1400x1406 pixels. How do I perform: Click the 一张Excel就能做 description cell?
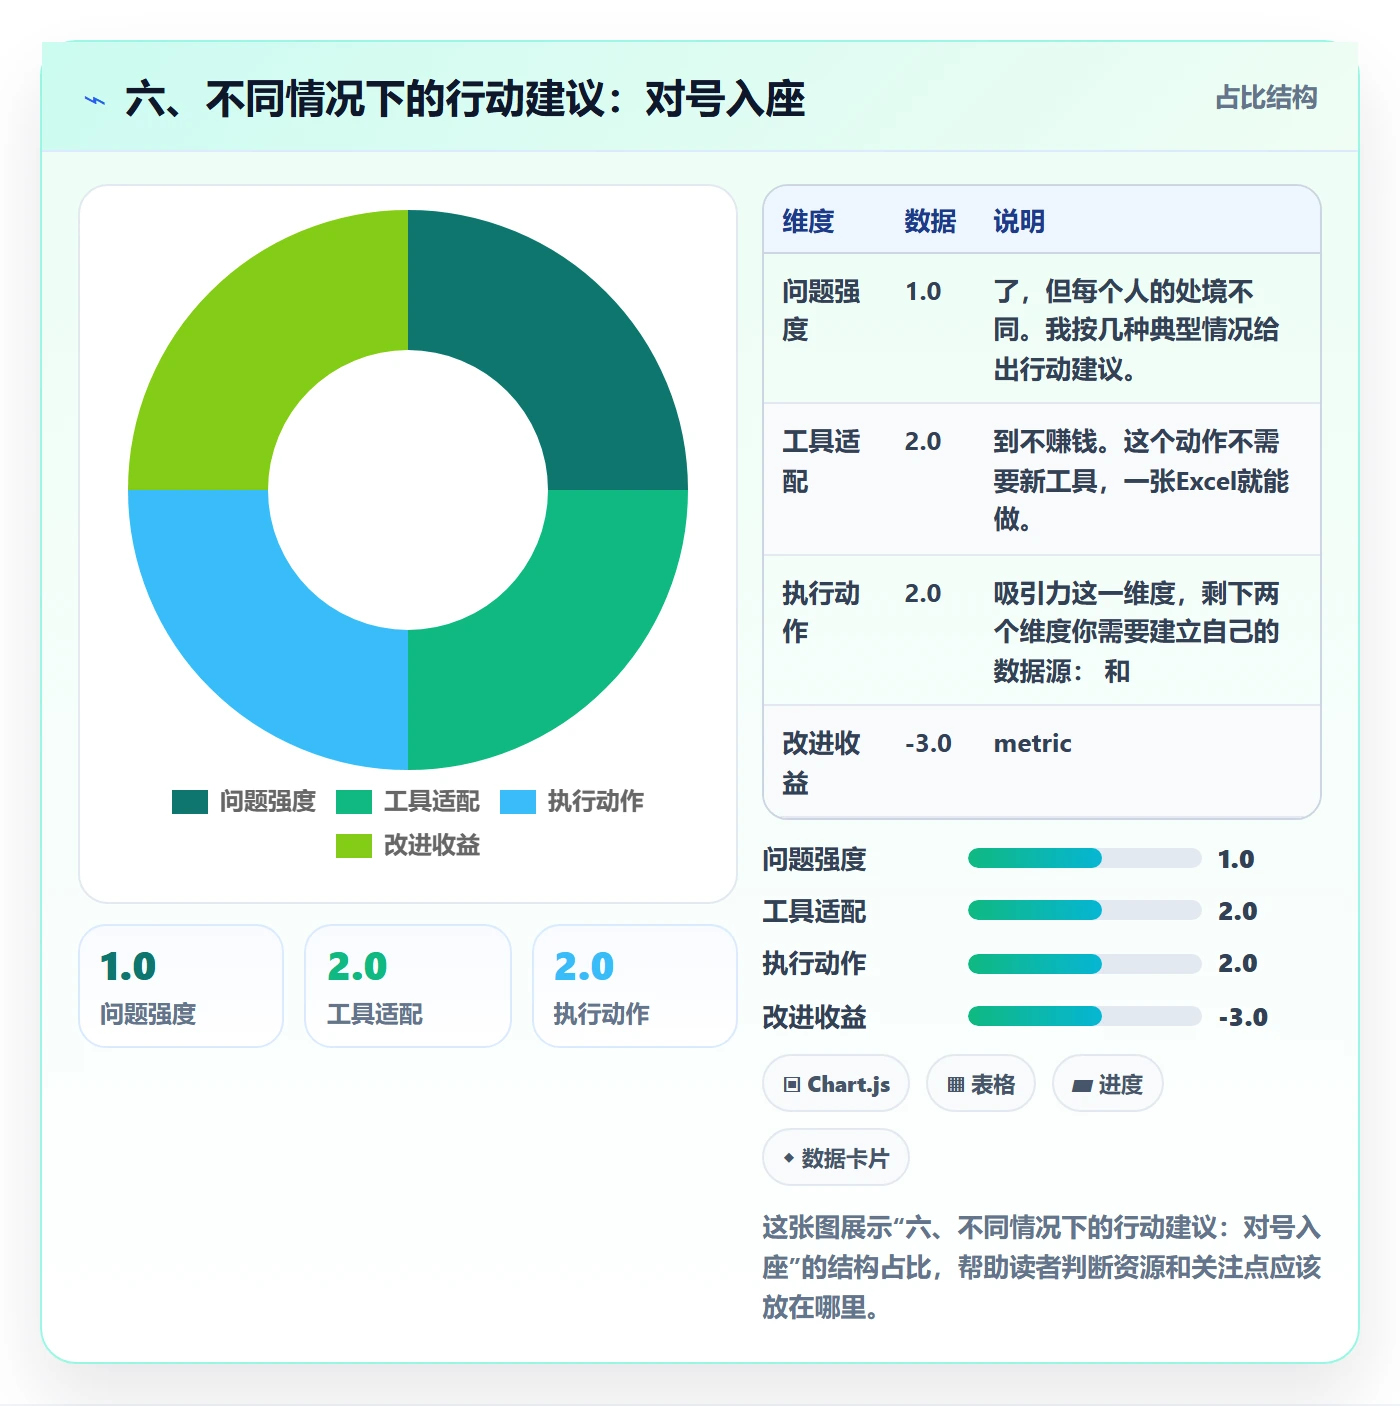[x=1141, y=480]
